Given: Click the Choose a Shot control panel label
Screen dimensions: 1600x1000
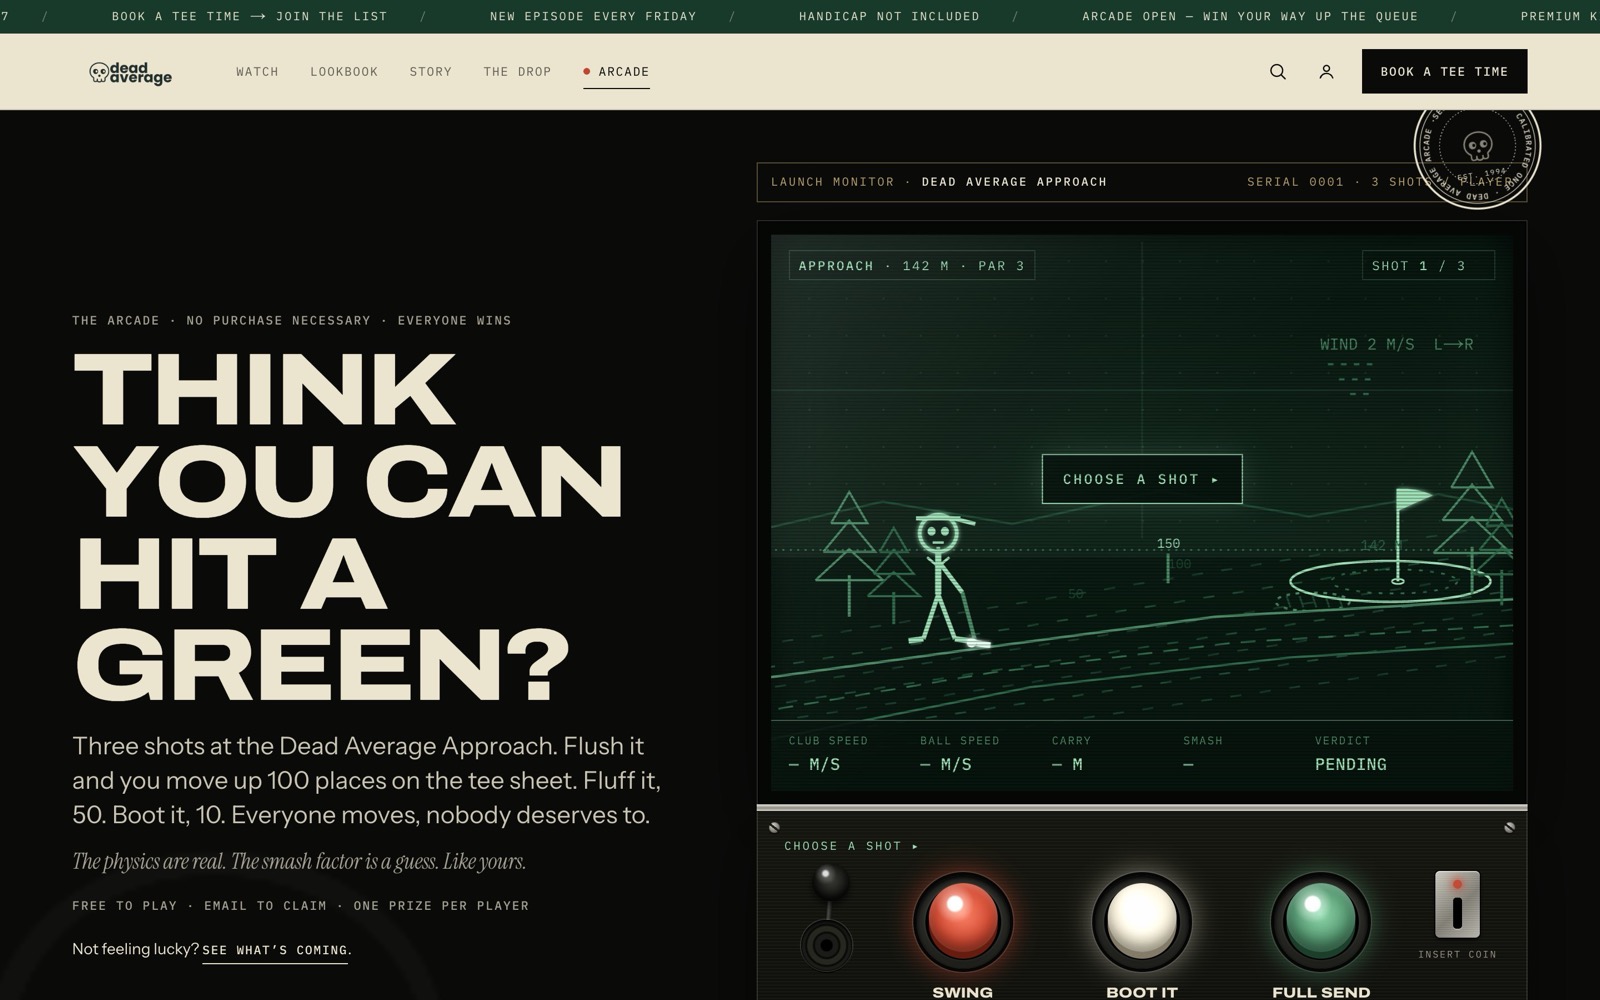Looking at the screenshot, I should coord(851,846).
